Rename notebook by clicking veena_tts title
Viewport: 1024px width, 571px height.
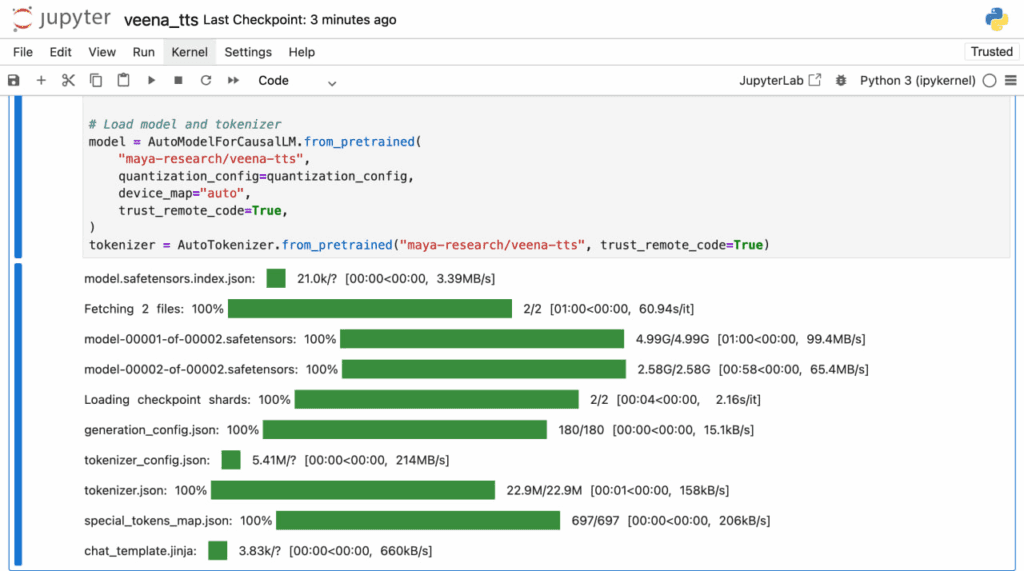[x=160, y=20]
